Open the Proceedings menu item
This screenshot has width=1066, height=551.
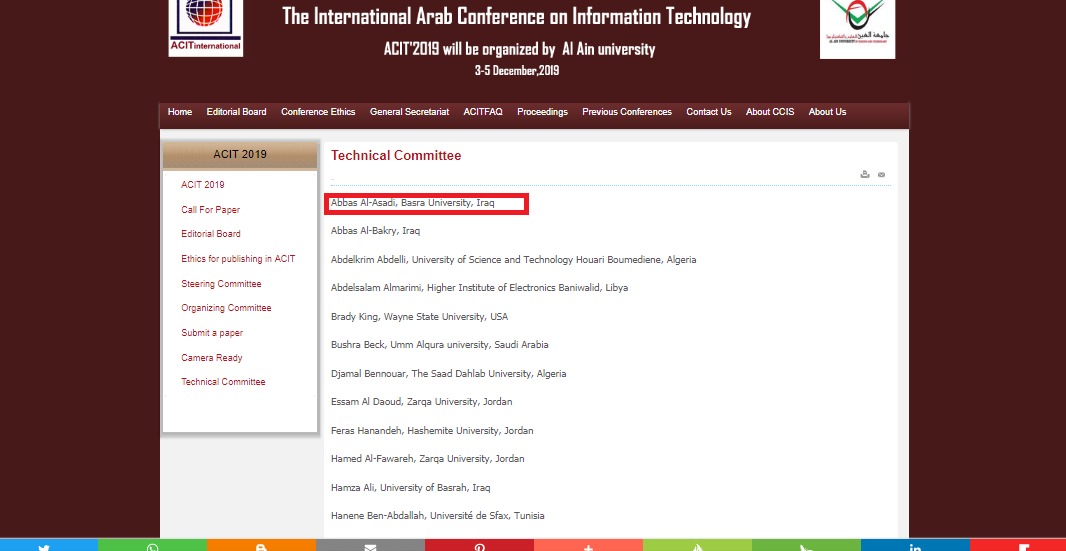click(x=542, y=112)
